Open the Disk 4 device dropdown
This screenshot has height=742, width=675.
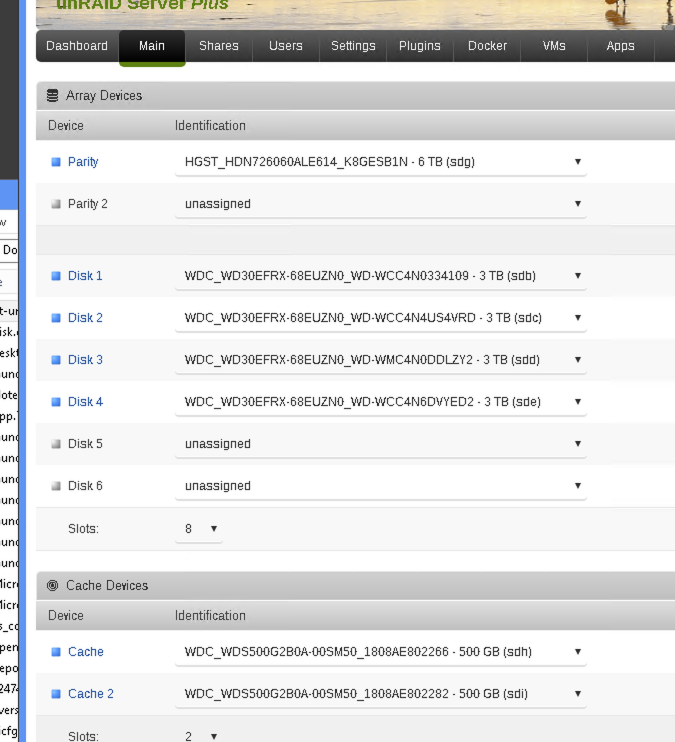tap(381, 402)
